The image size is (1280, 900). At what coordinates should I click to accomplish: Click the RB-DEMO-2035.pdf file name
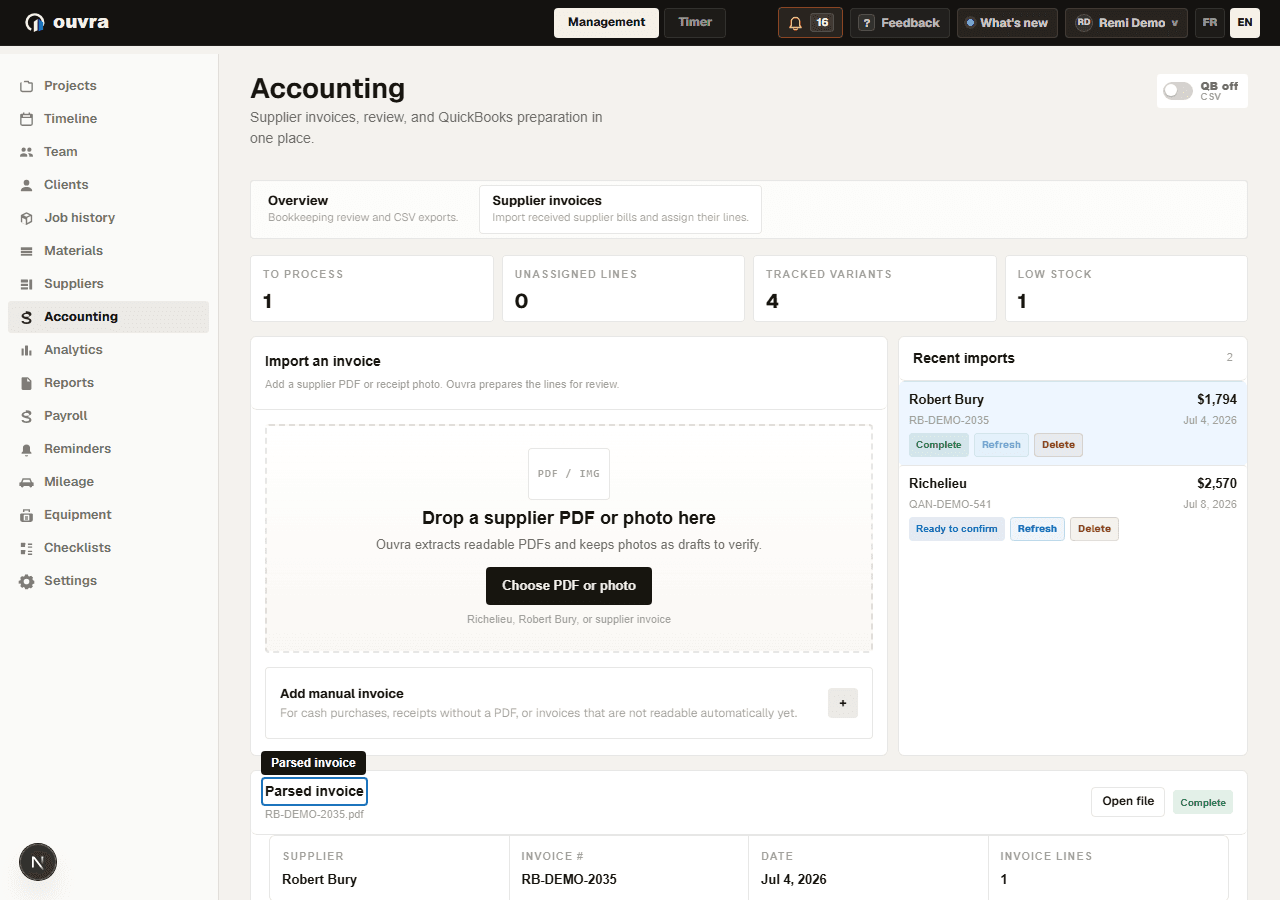point(314,814)
